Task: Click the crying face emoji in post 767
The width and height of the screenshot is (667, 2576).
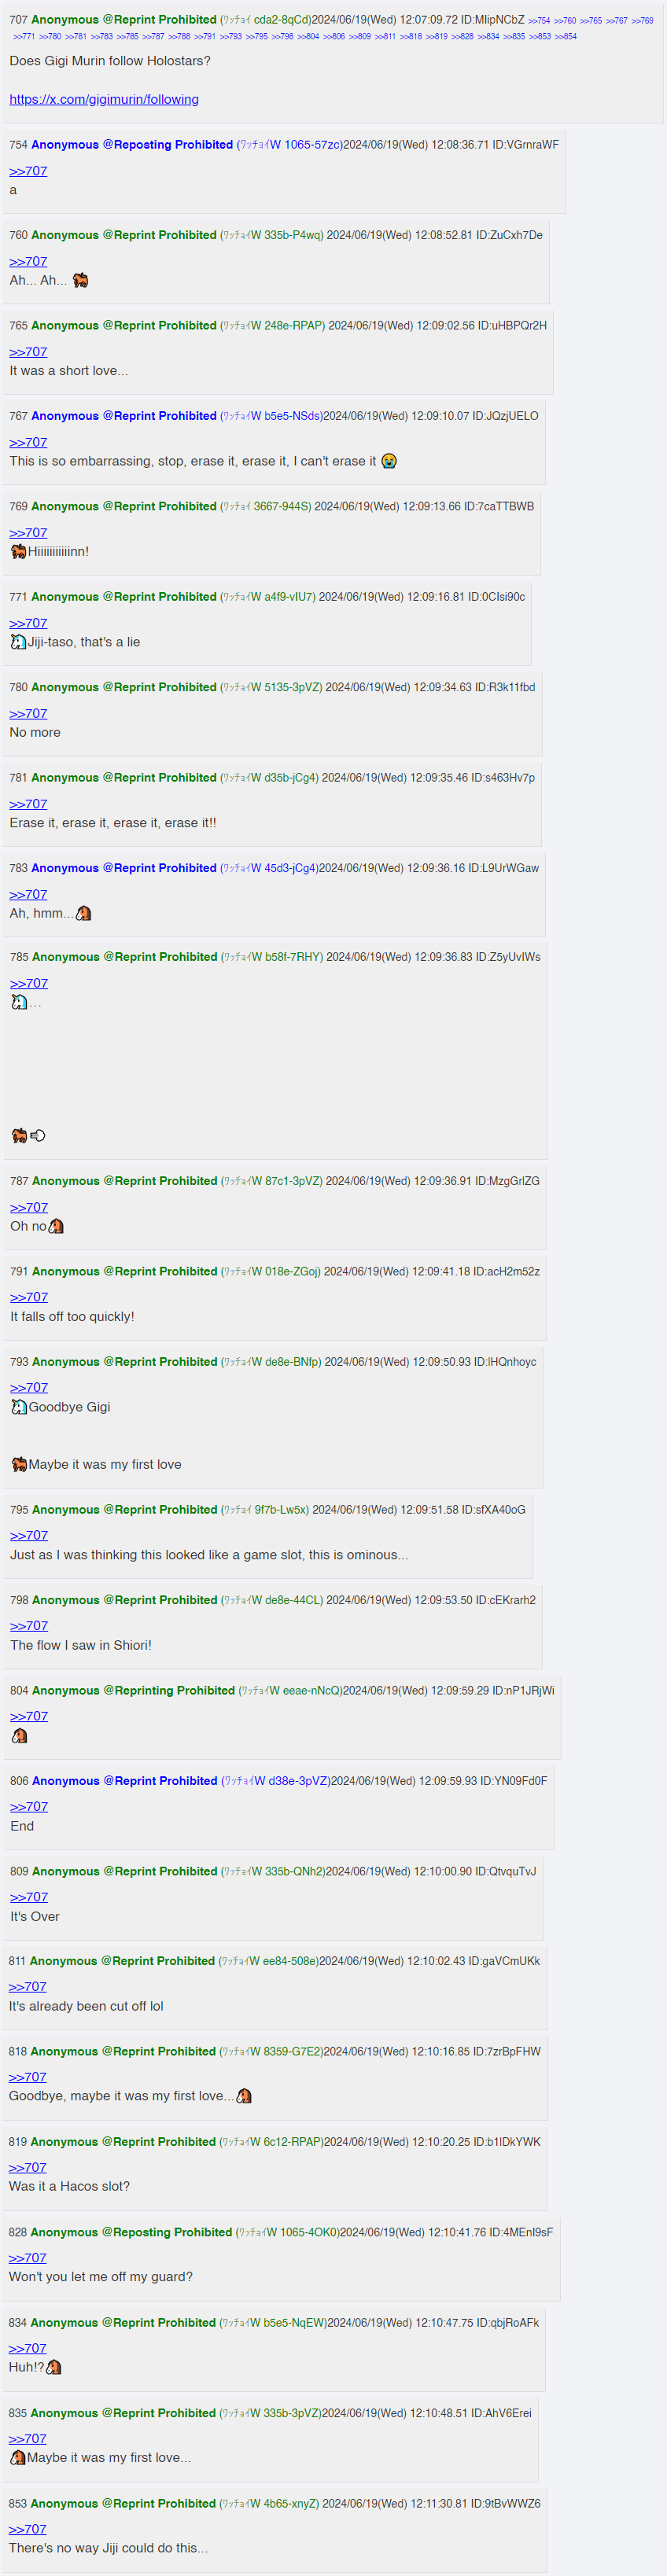Action: click(x=389, y=461)
